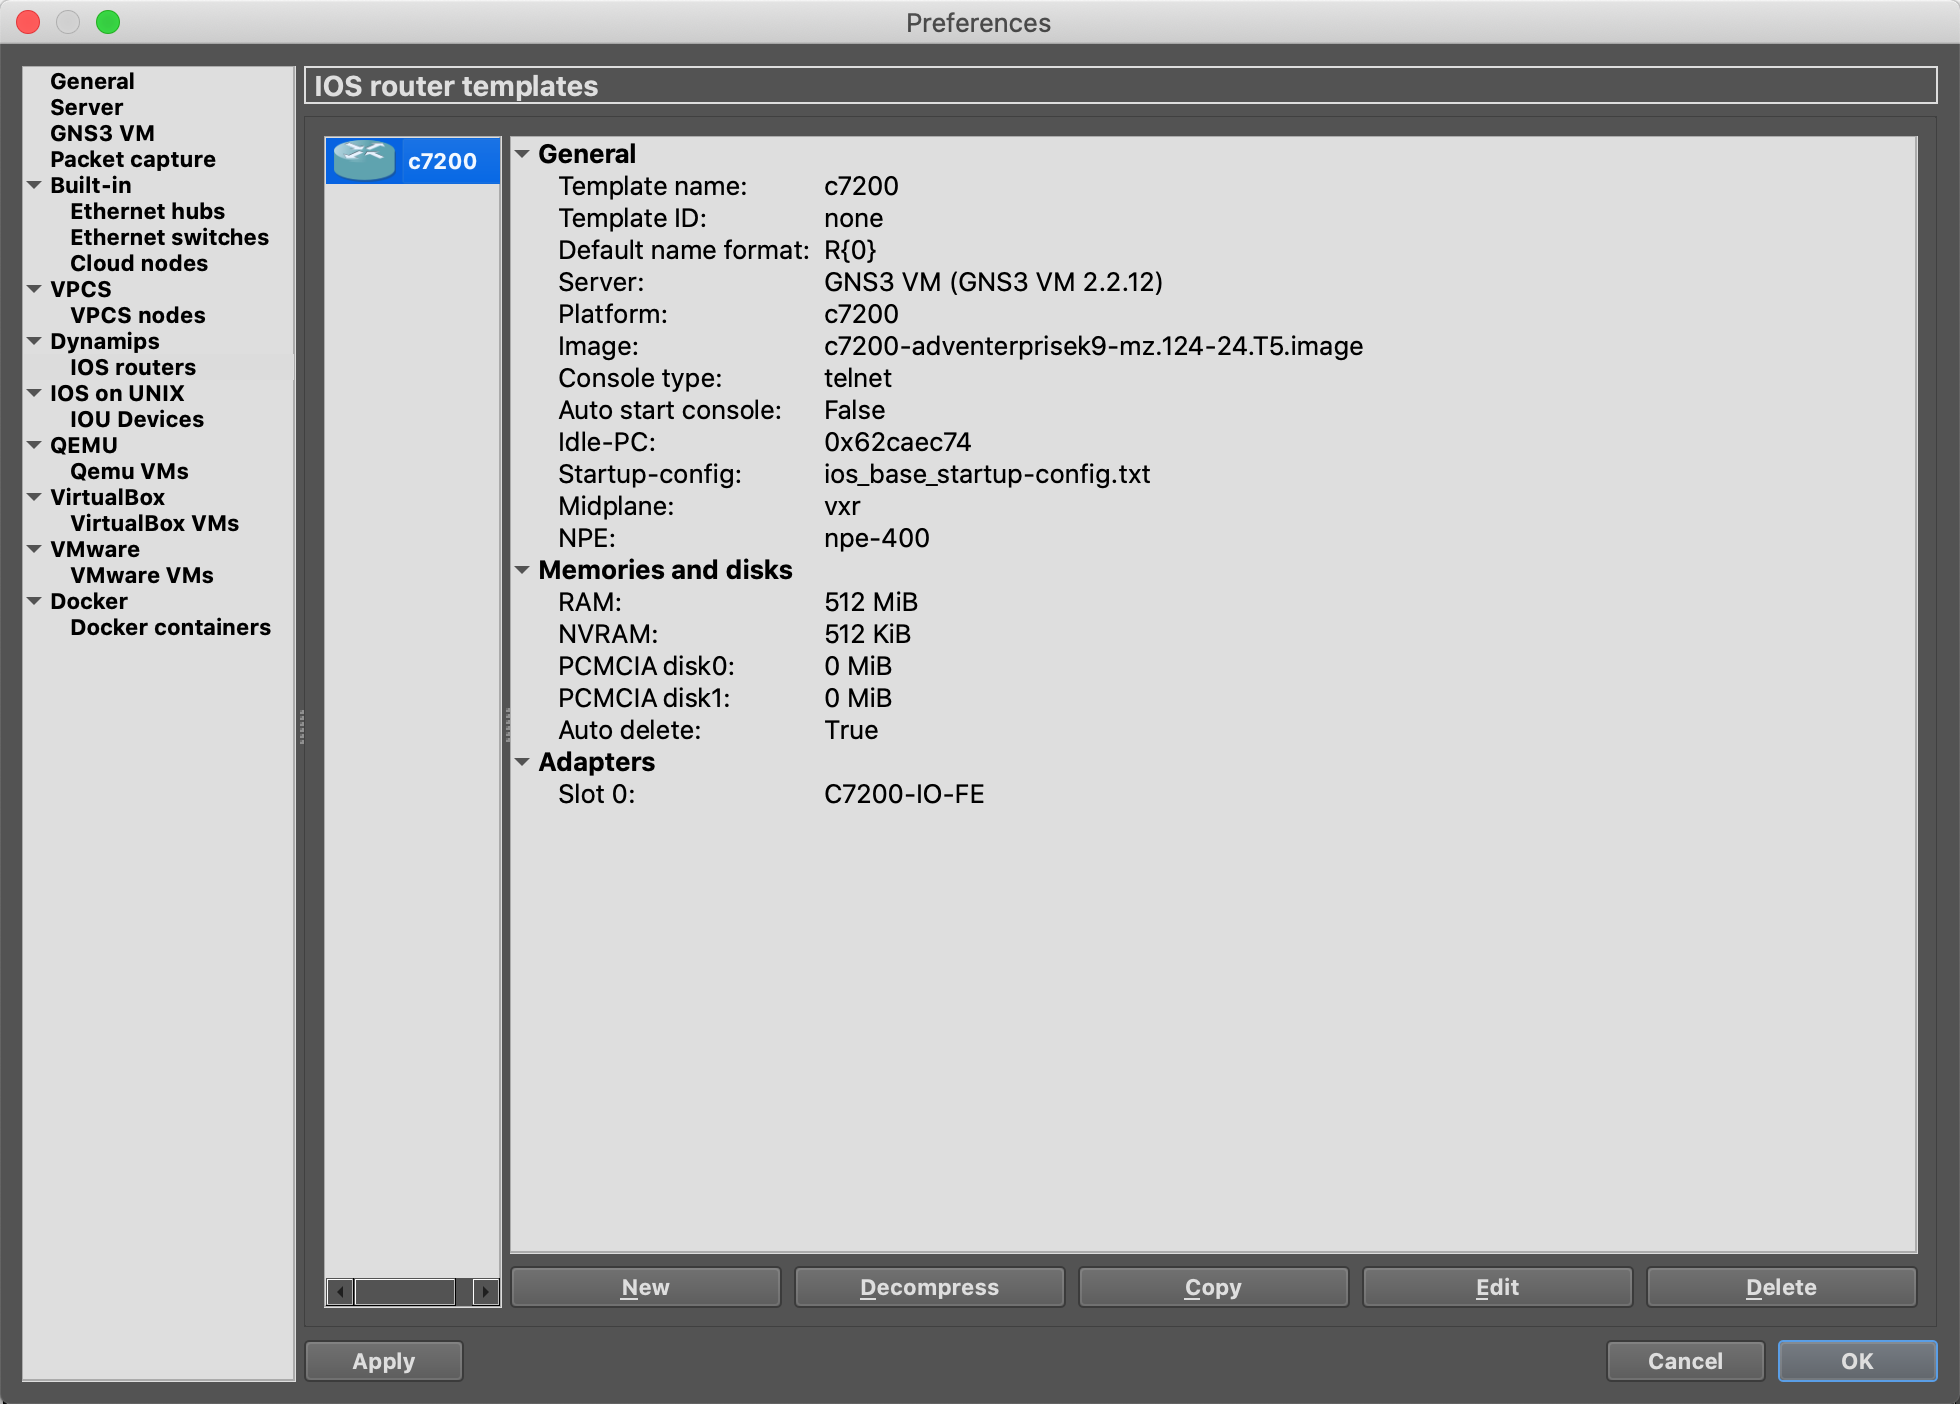Click the template list horizontal scrollbar

click(405, 1292)
